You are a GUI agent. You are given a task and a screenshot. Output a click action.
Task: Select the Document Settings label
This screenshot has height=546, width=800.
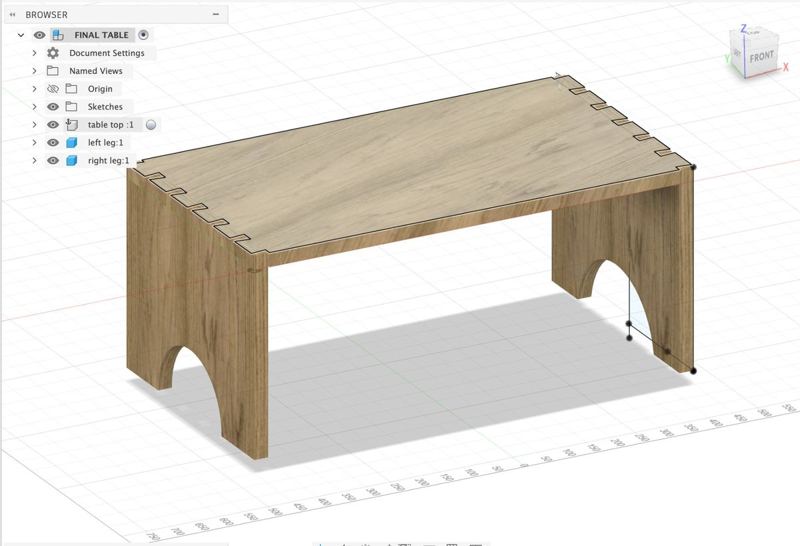click(x=107, y=53)
